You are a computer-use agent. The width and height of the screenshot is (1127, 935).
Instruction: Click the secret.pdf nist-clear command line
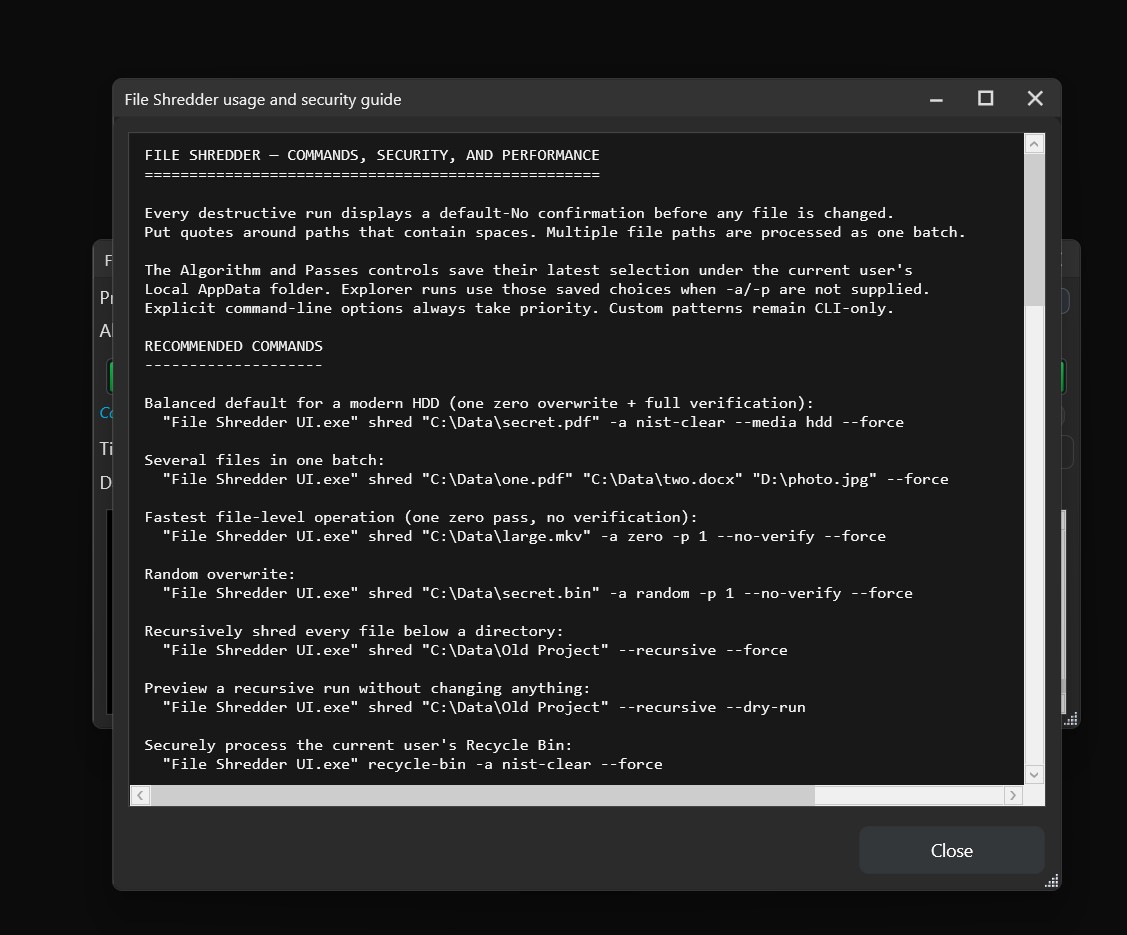[x=533, y=422]
